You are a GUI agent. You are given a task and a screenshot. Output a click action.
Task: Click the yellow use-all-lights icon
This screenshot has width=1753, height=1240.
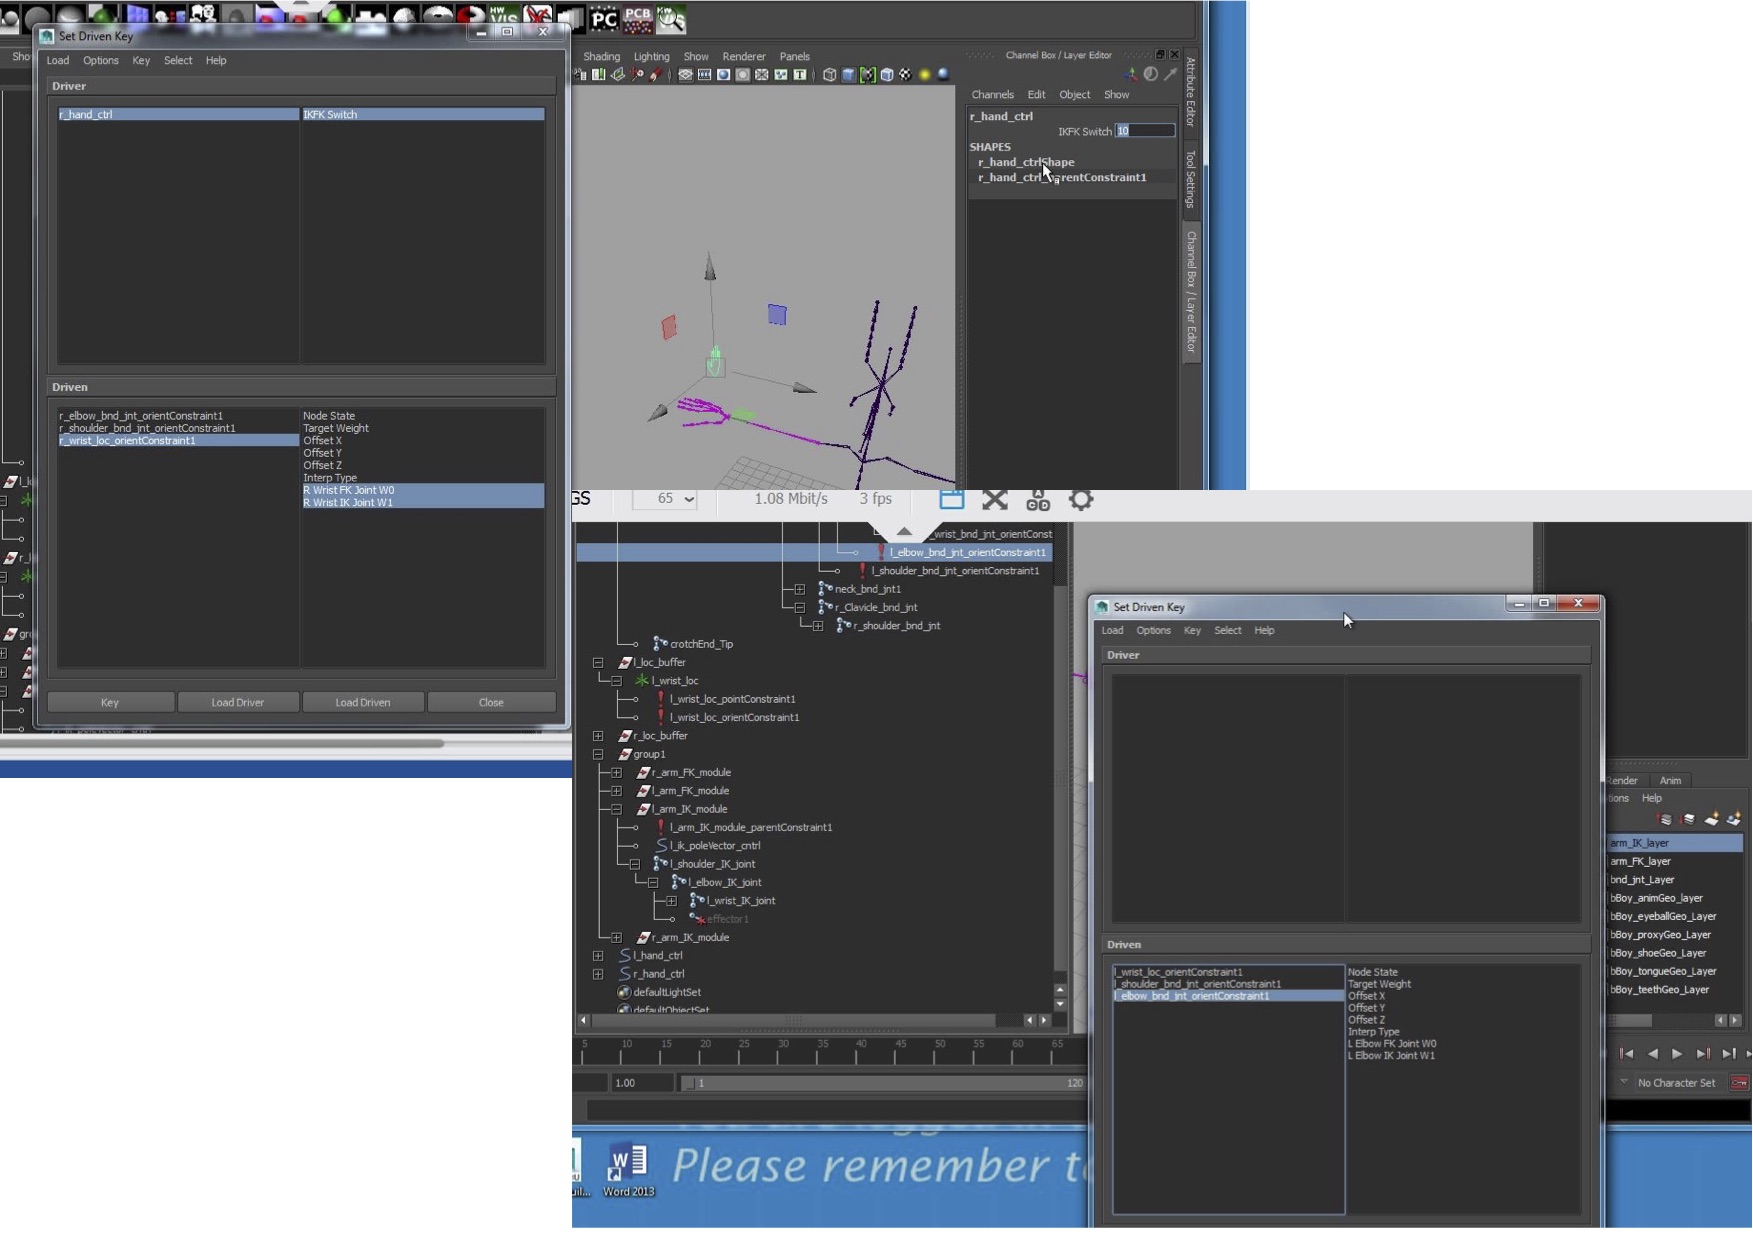[924, 75]
